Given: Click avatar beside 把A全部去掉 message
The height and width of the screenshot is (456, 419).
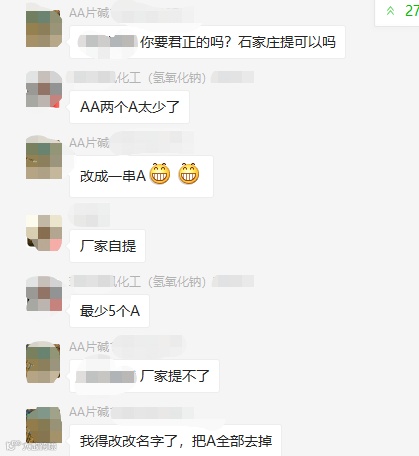Looking at the screenshot, I should [x=44, y=425].
